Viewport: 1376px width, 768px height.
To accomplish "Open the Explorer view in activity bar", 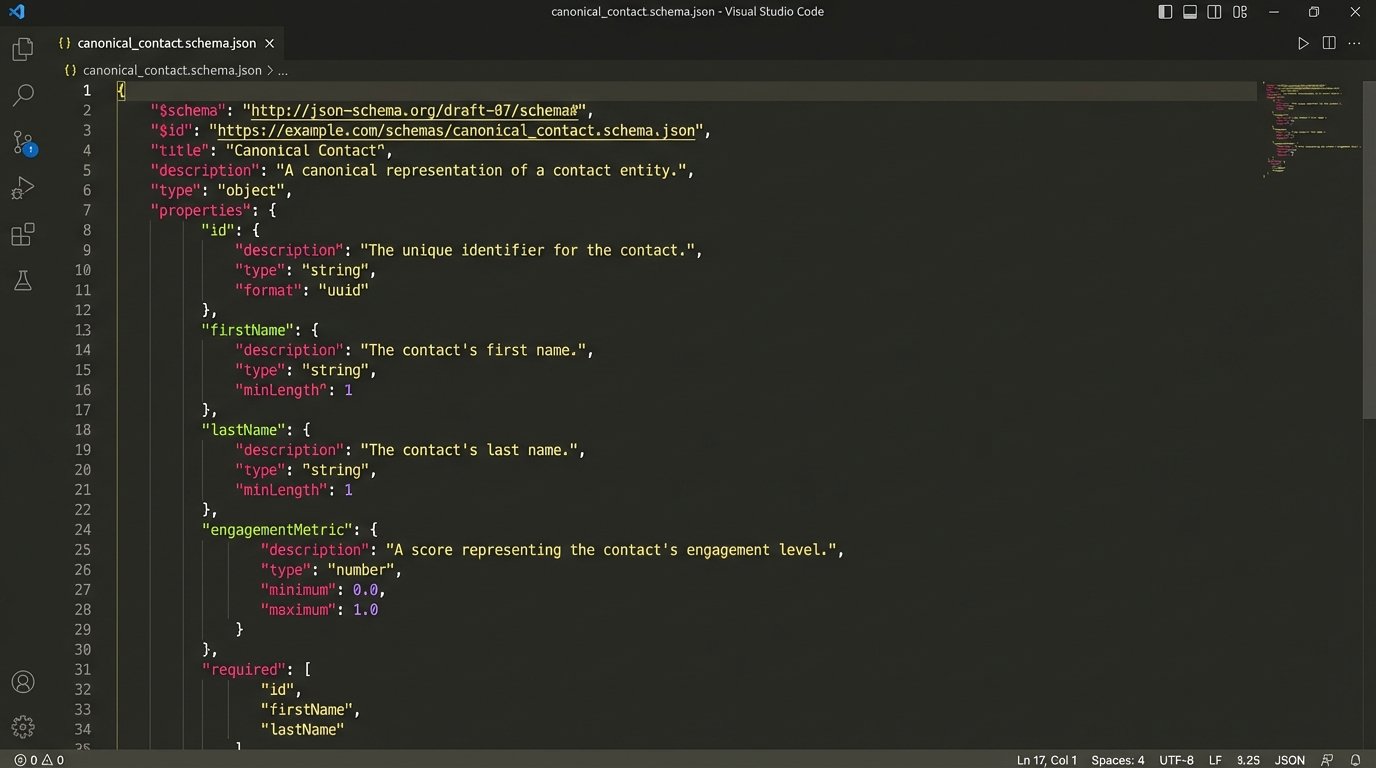I will (x=22, y=48).
